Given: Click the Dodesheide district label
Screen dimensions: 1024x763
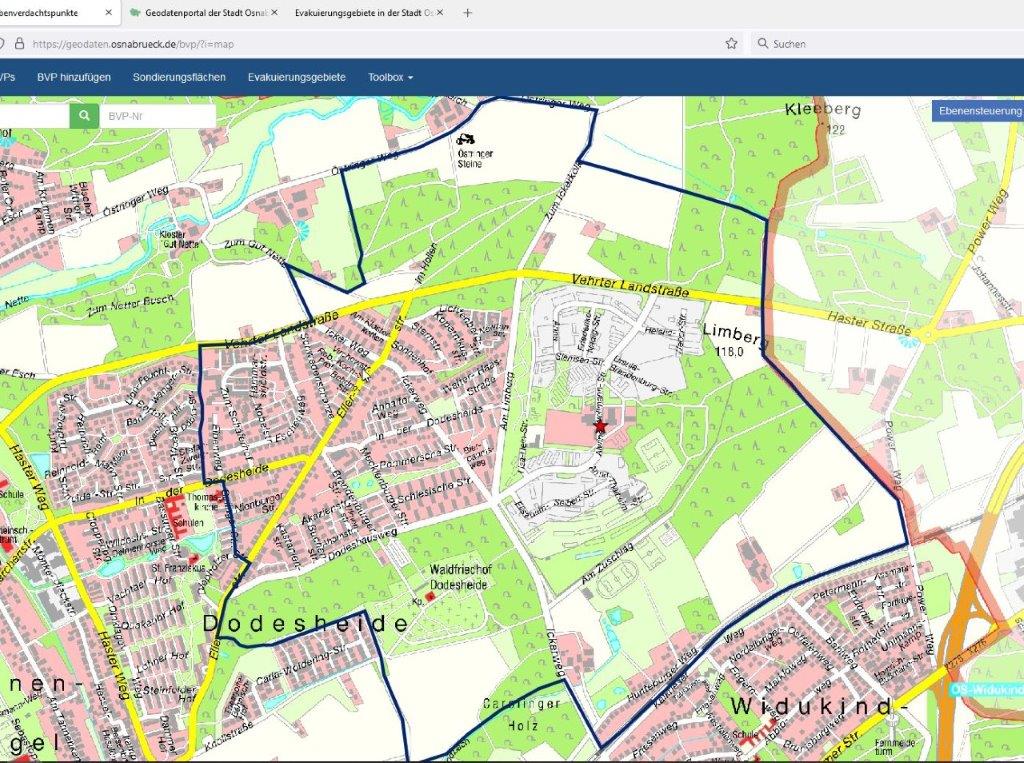Looking at the screenshot, I should 306,623.
